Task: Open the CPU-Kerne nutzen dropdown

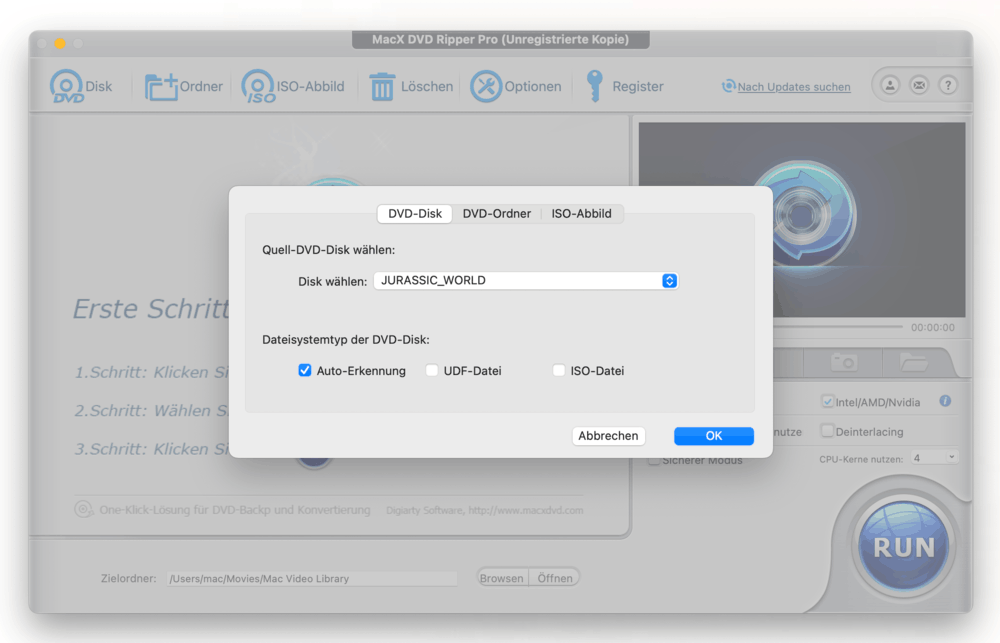Action: coord(934,458)
